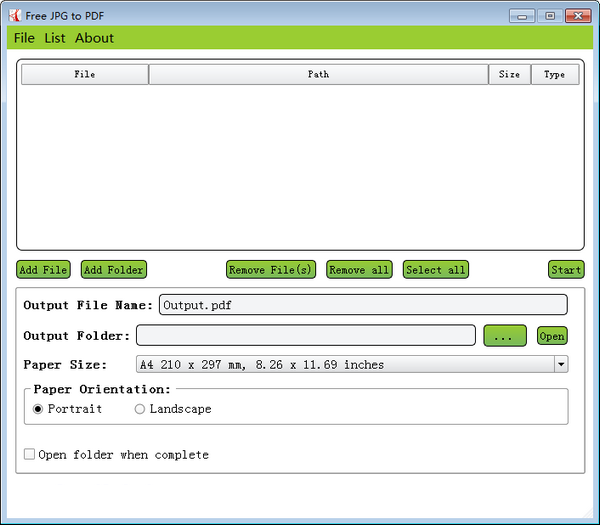The height and width of the screenshot is (525, 600).
Task: Sort by the Type column header
Action: 555,75
